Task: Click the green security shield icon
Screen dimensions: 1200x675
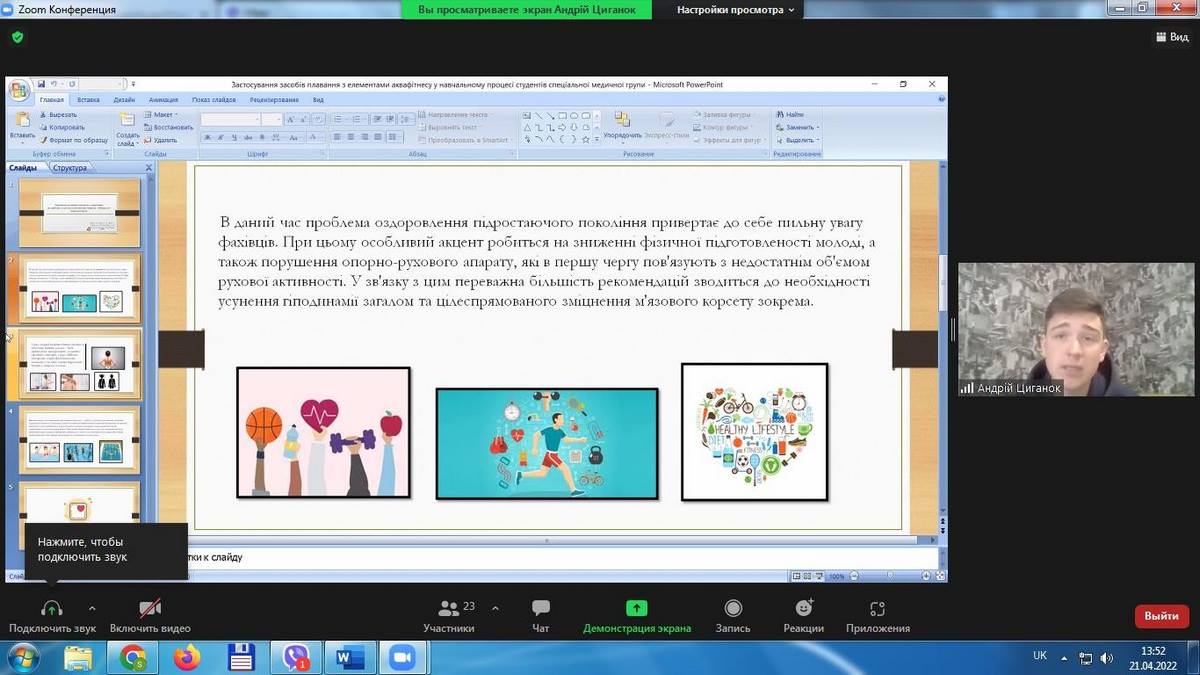Action: (x=17, y=37)
